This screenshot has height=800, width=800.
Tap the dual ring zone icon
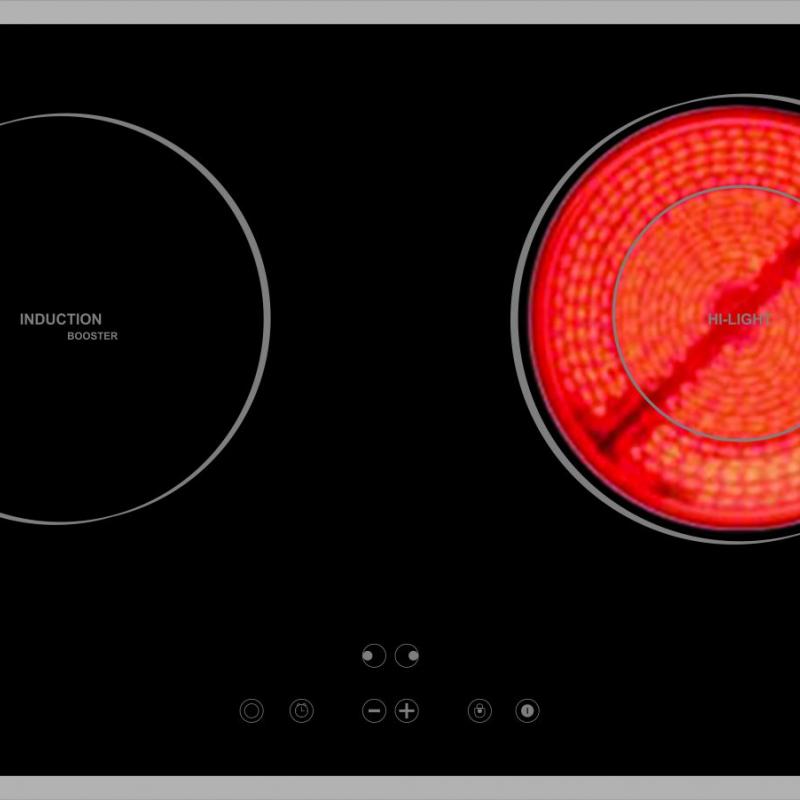click(x=252, y=711)
